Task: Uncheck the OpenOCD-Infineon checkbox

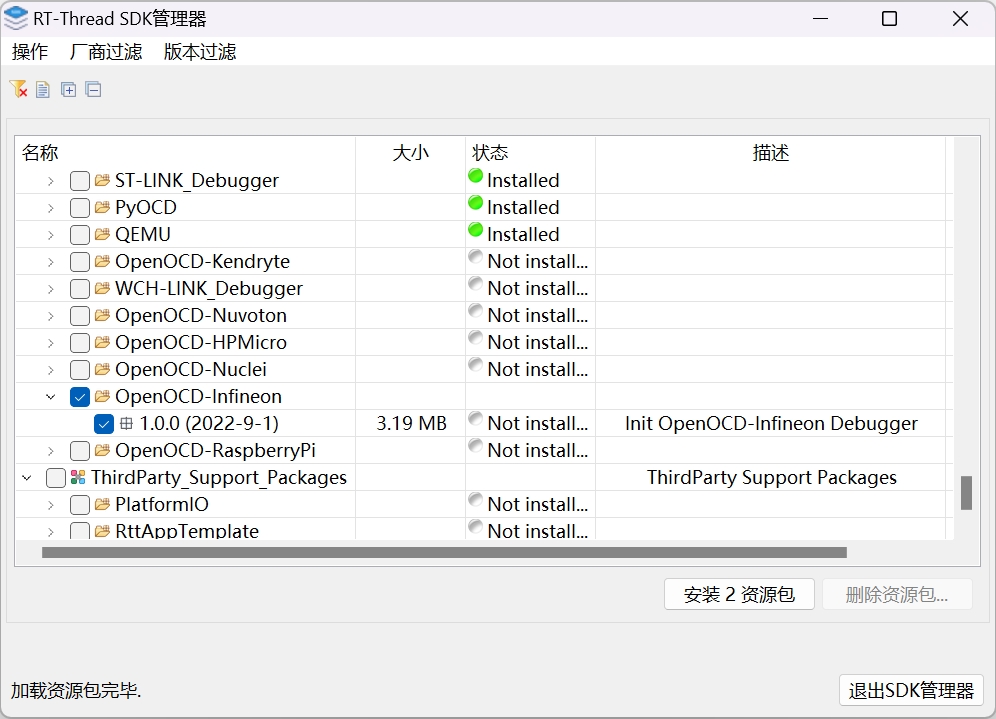Action: pyautogui.click(x=79, y=396)
